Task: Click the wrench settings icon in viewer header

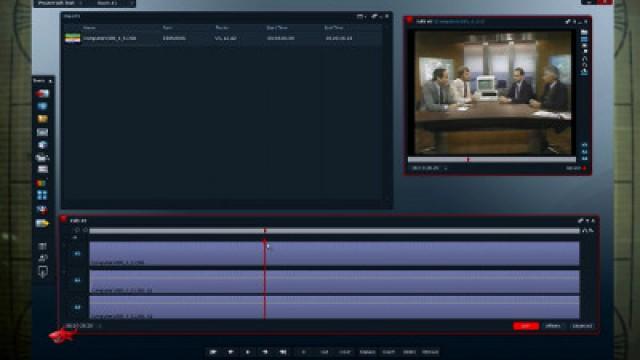Action: pos(568,22)
